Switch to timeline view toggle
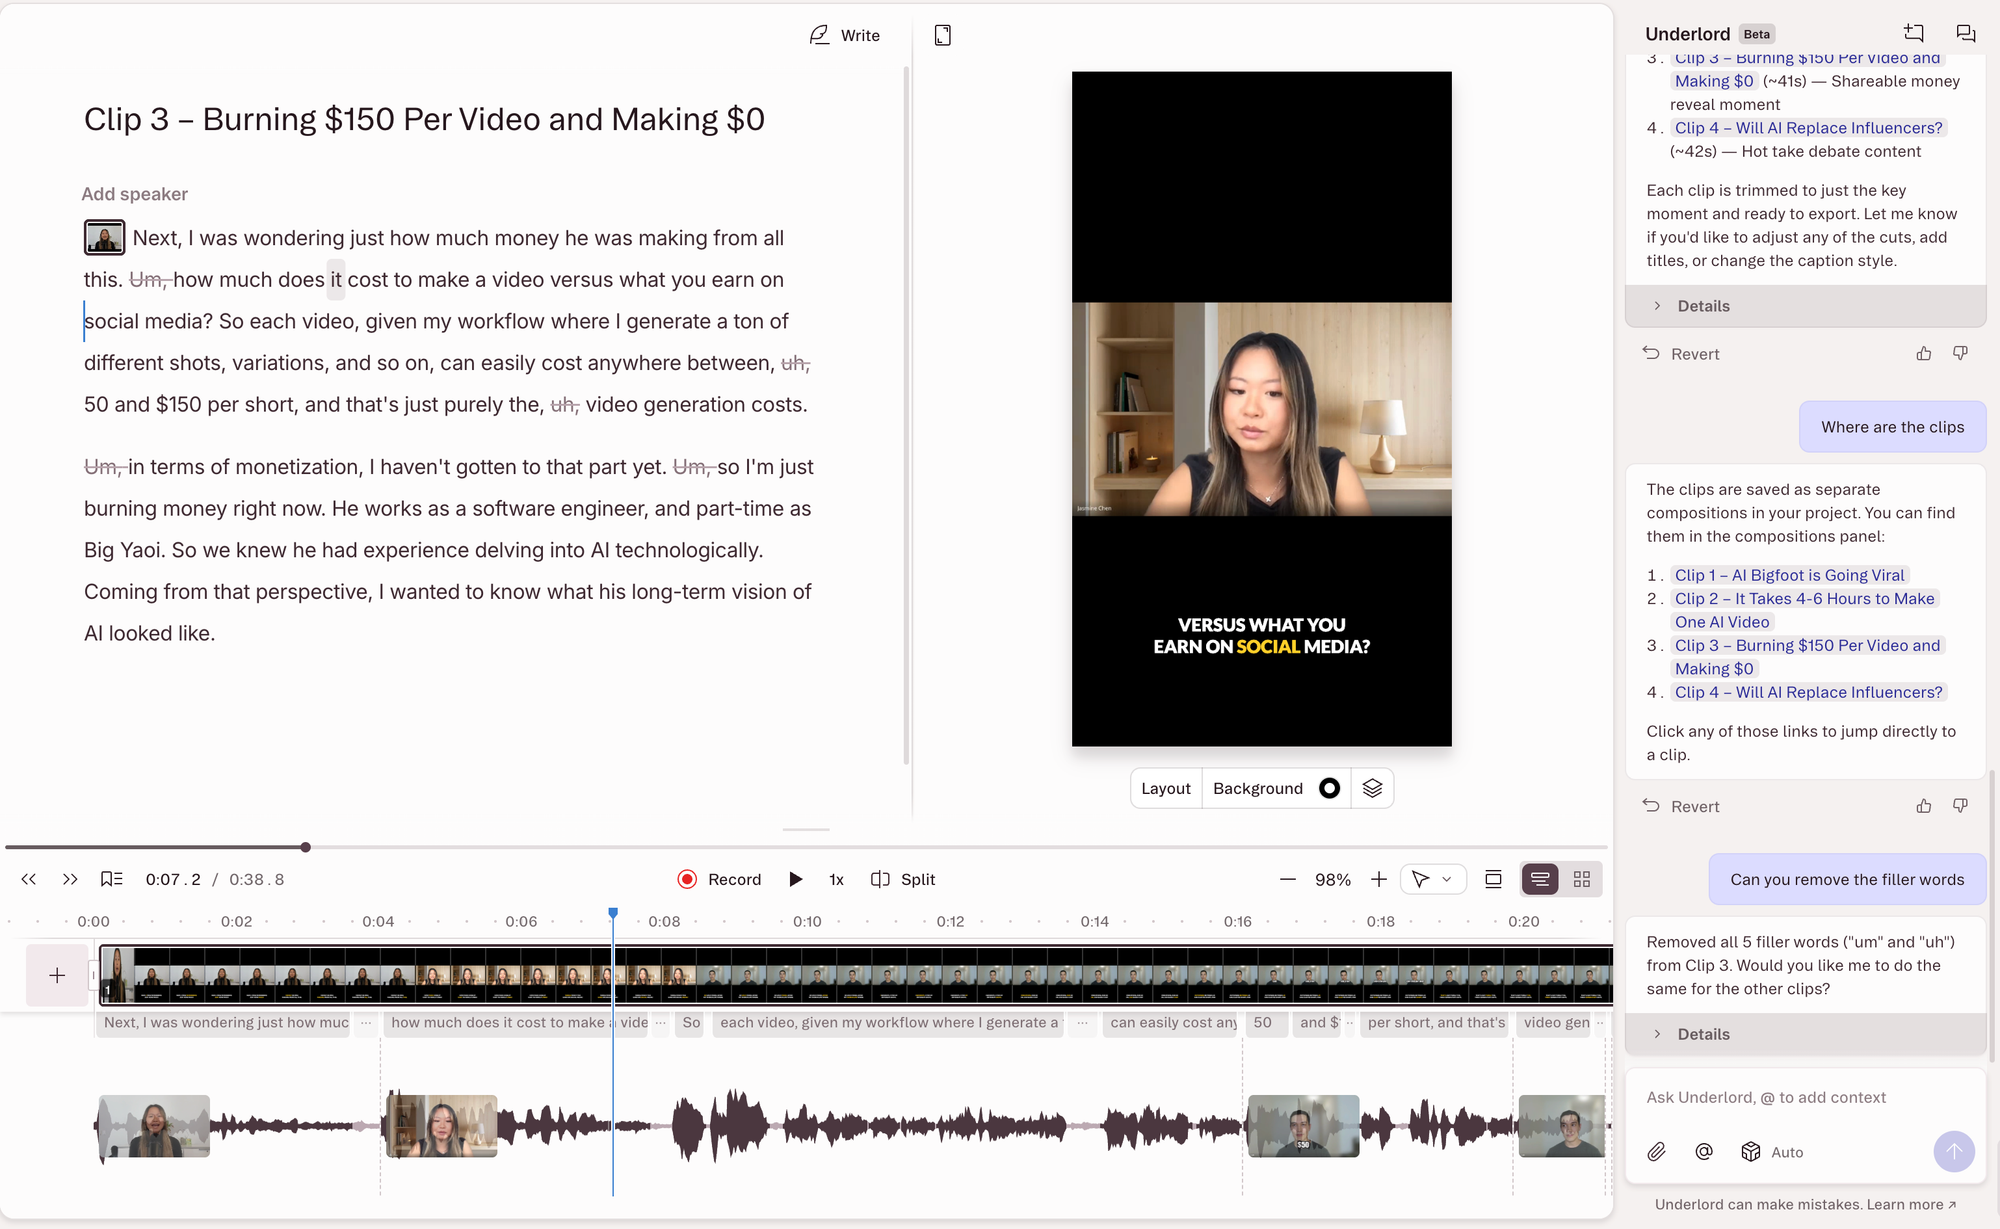This screenshot has height=1229, width=2000. coord(1540,879)
